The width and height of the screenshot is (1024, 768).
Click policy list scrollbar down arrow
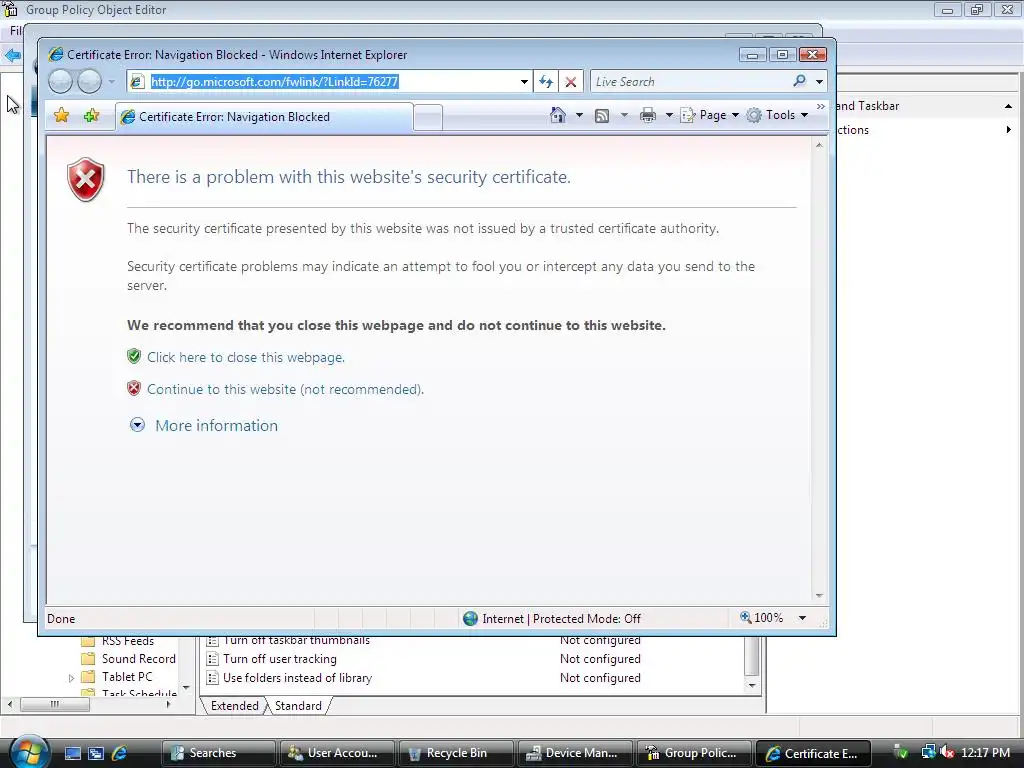coord(752,685)
